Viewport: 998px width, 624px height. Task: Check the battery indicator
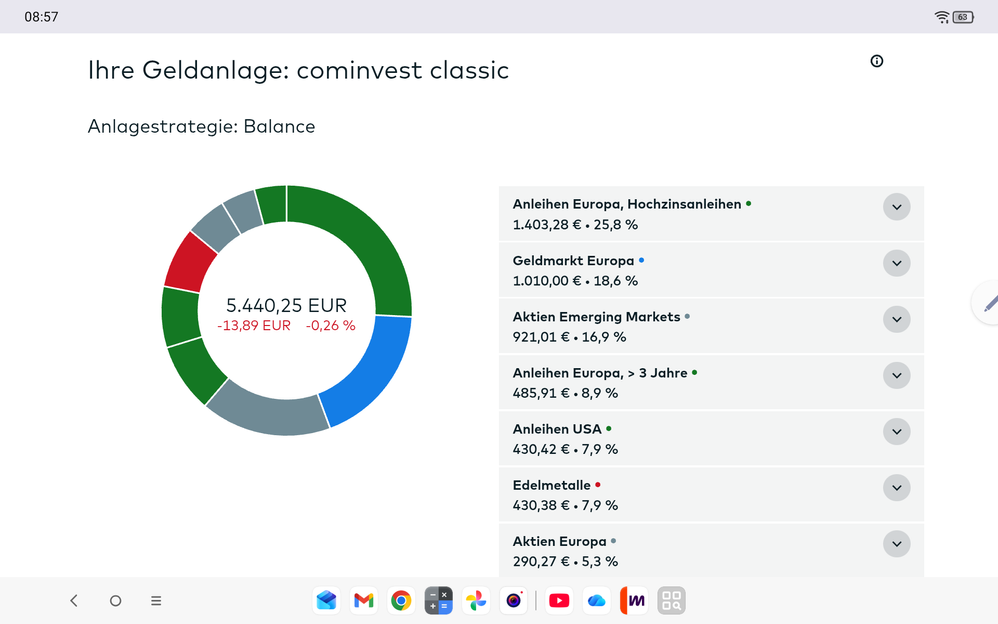(x=963, y=17)
